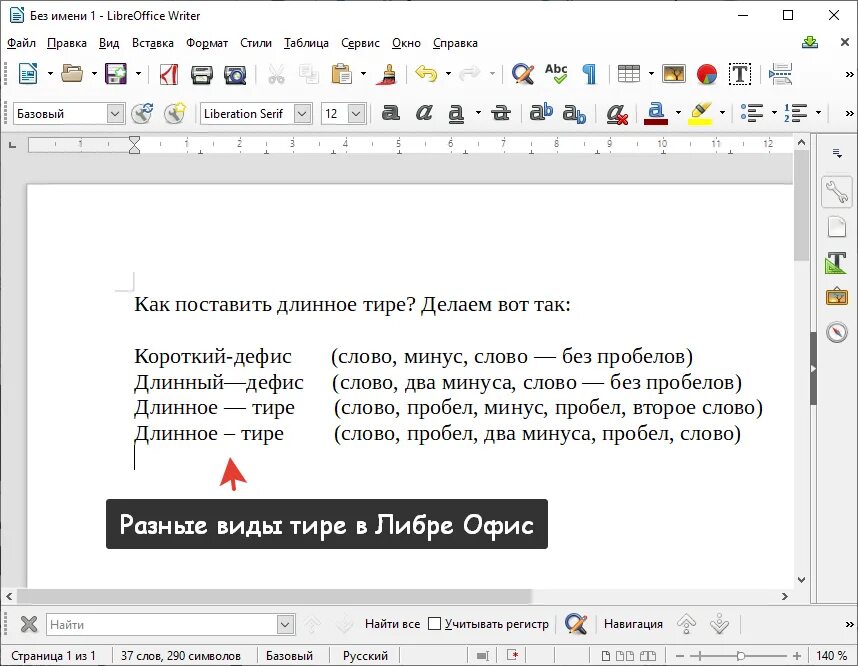
Task: Close the Find toolbar
Action: point(29,624)
